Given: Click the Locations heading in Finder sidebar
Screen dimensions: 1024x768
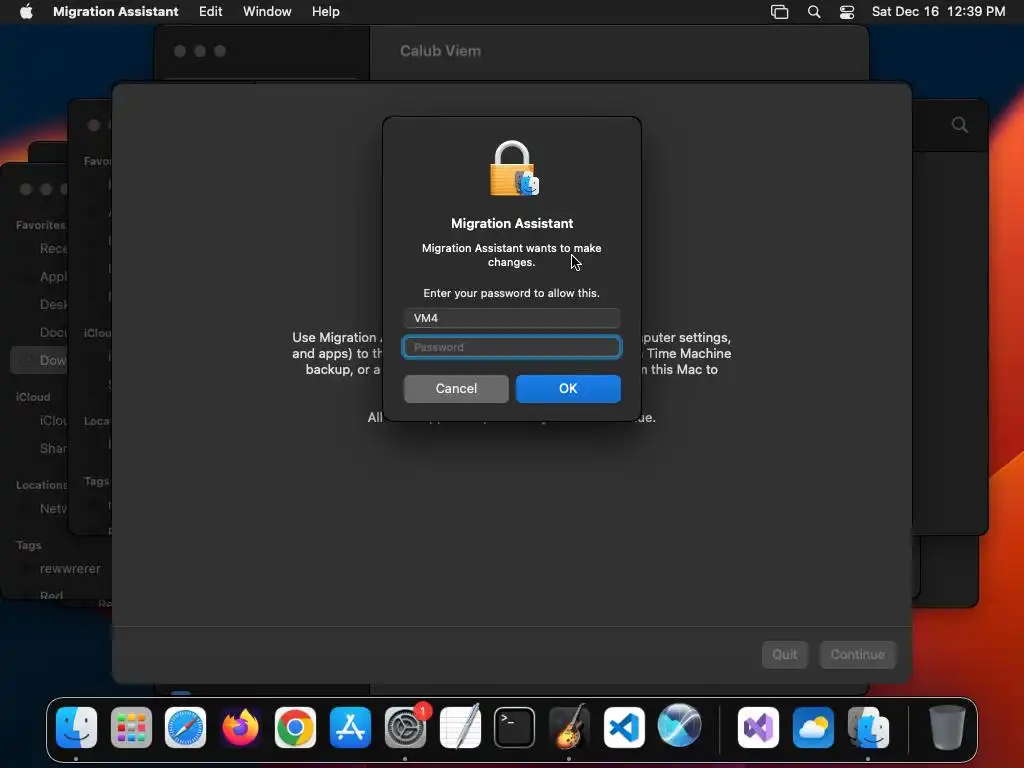Looking at the screenshot, I should click(41, 485).
